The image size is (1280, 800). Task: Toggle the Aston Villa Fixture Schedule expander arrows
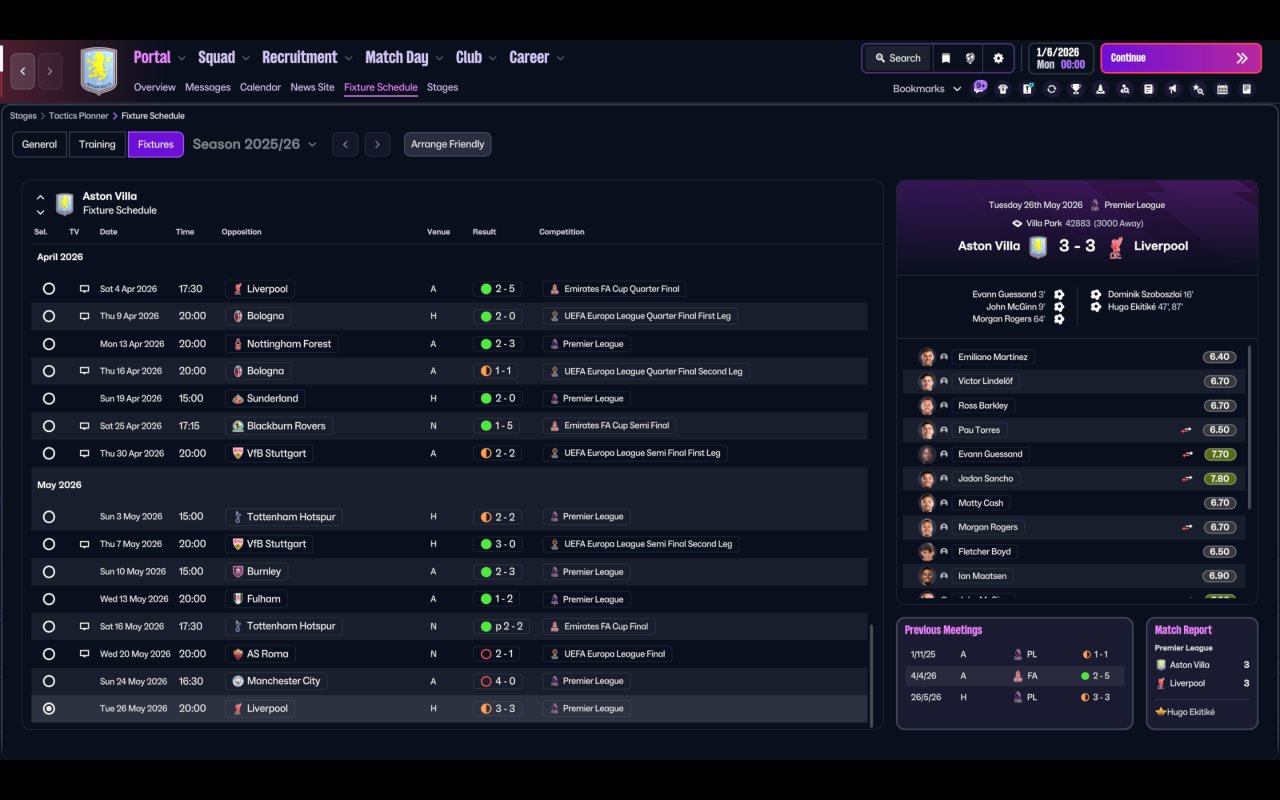click(x=40, y=204)
